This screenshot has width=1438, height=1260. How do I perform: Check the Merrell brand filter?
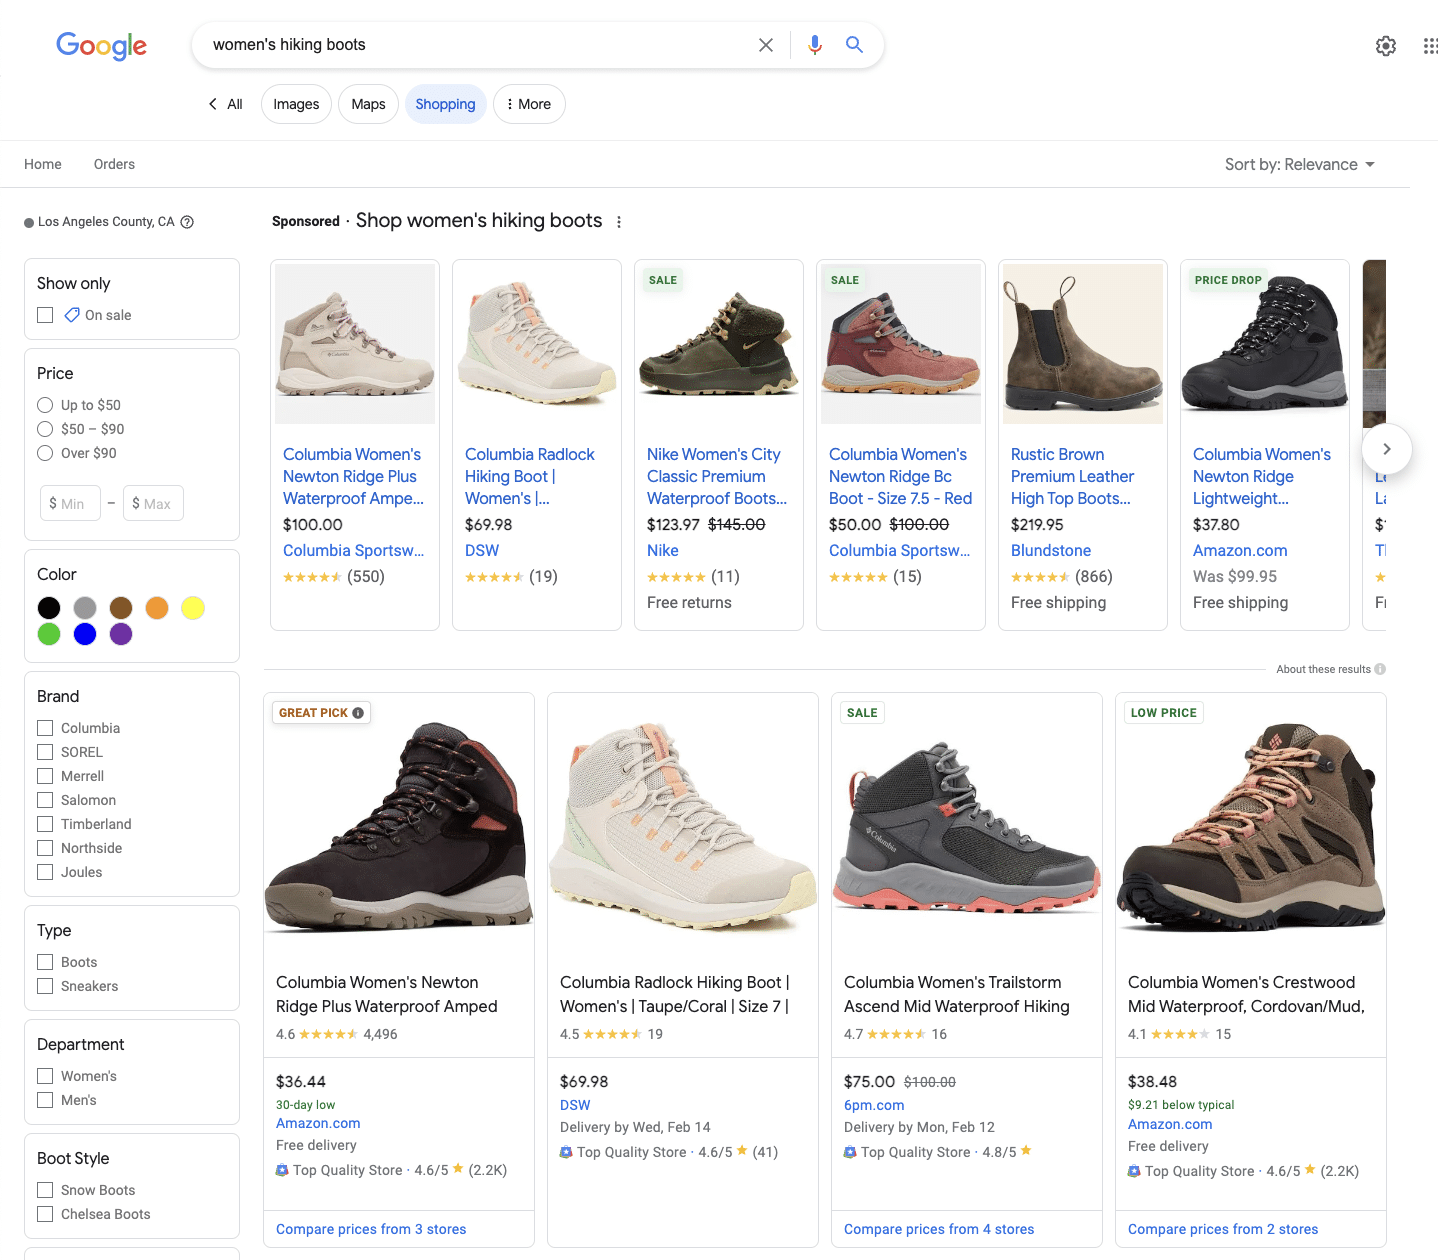[x=45, y=776]
